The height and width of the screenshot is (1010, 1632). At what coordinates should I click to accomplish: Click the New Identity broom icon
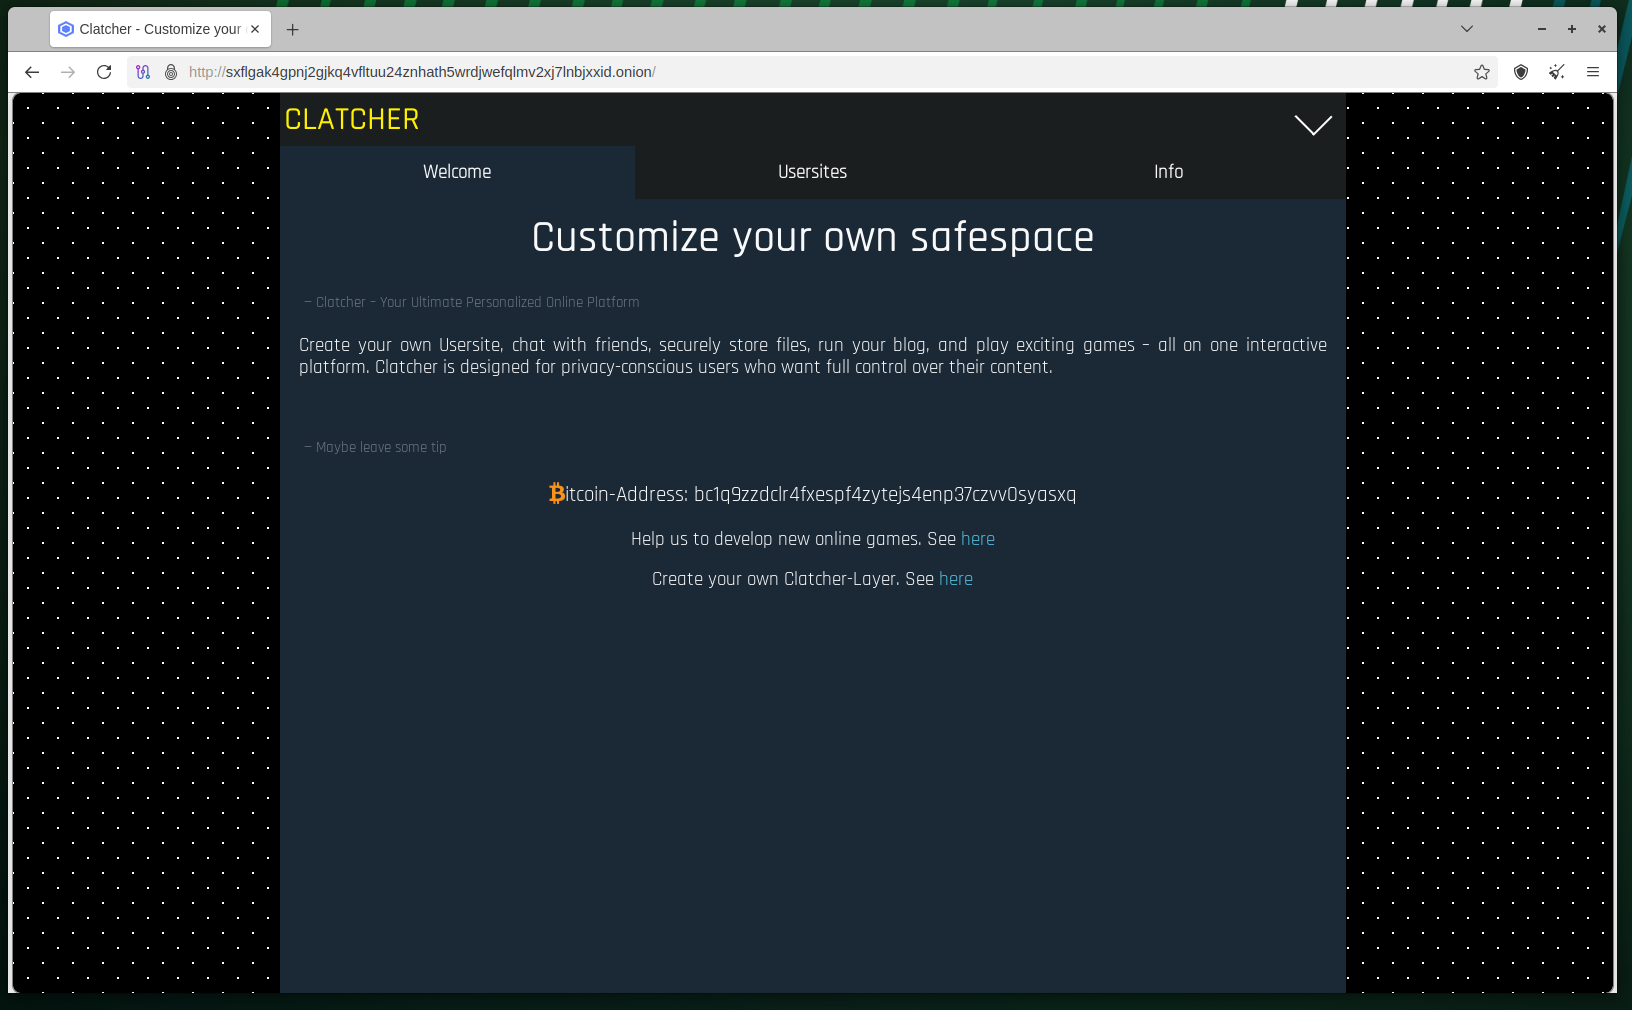pyautogui.click(x=1557, y=72)
